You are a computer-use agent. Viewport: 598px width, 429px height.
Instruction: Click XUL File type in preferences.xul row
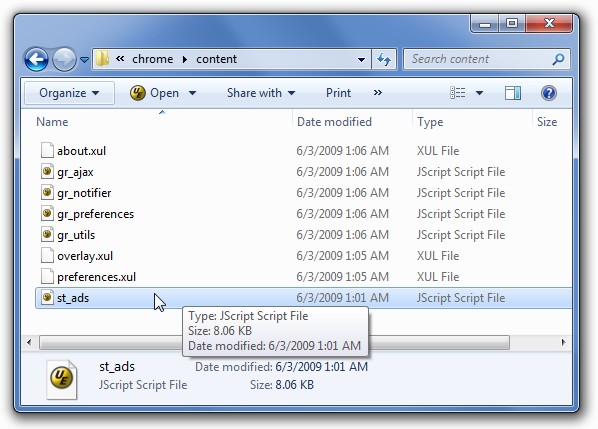click(x=437, y=277)
